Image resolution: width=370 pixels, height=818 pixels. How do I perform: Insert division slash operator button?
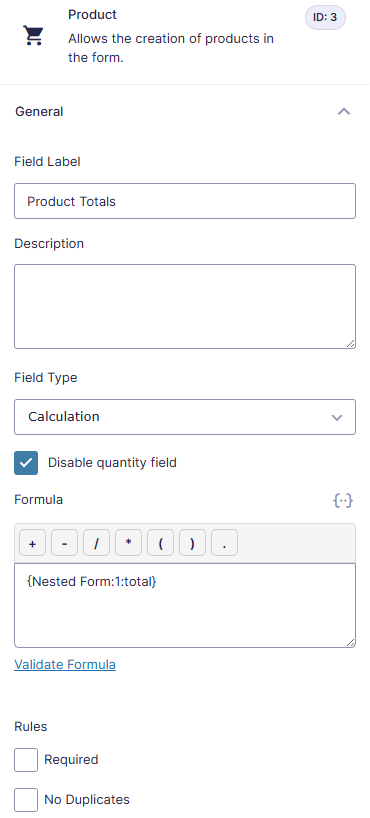click(x=97, y=543)
